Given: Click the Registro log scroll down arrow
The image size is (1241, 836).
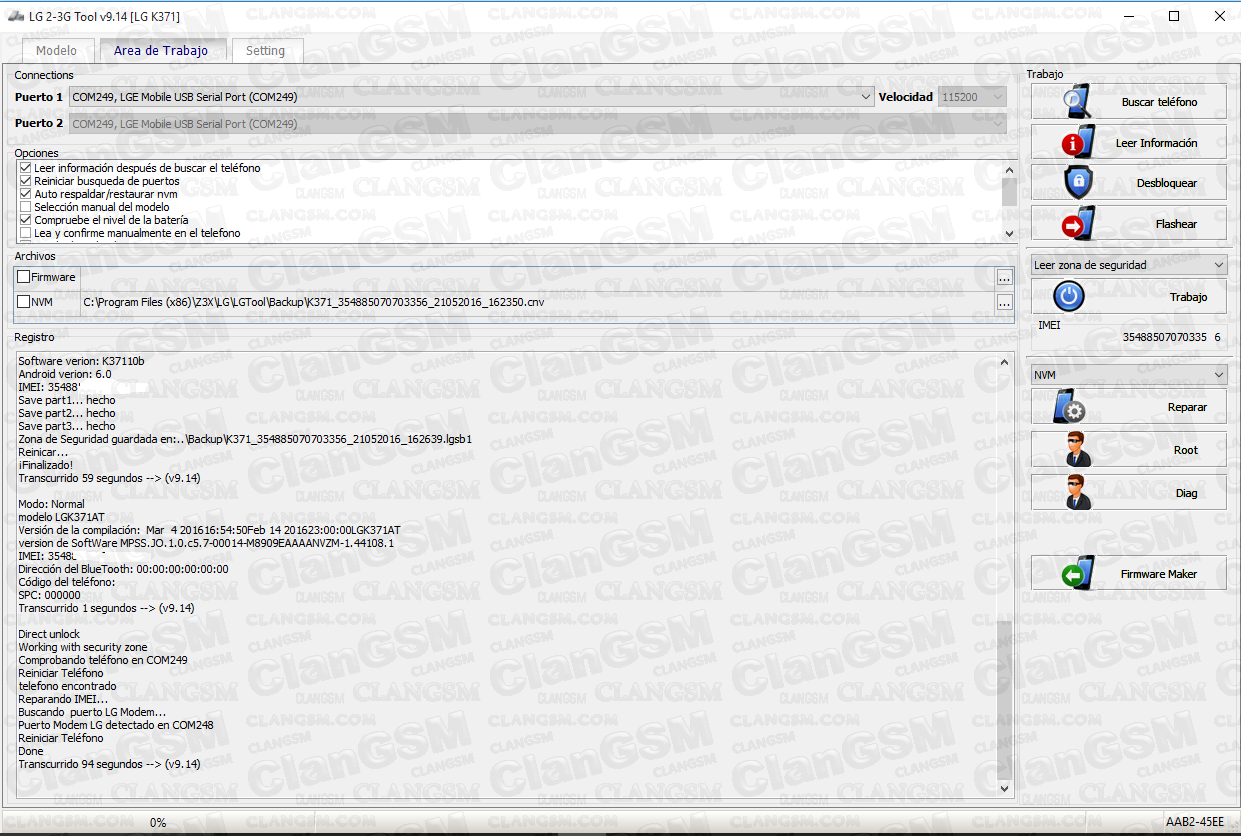Looking at the screenshot, I should point(1006,788).
